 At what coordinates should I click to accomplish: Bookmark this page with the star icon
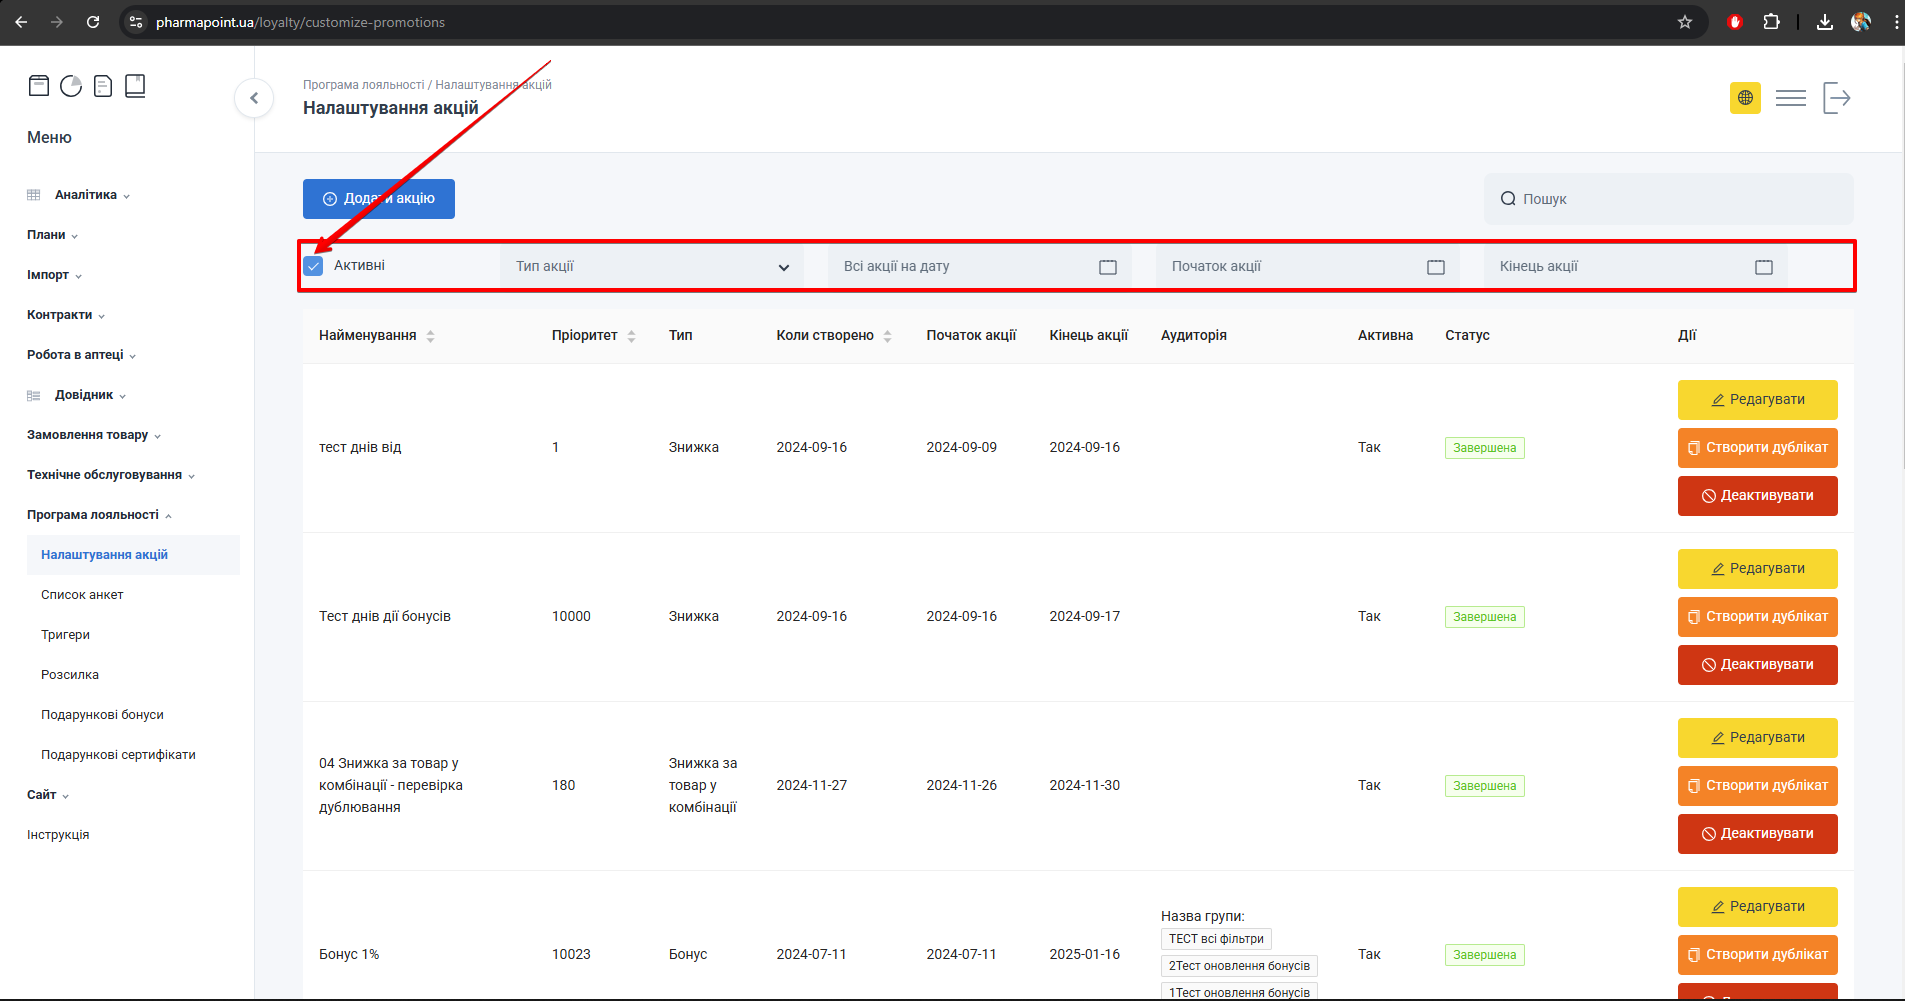tap(1685, 22)
